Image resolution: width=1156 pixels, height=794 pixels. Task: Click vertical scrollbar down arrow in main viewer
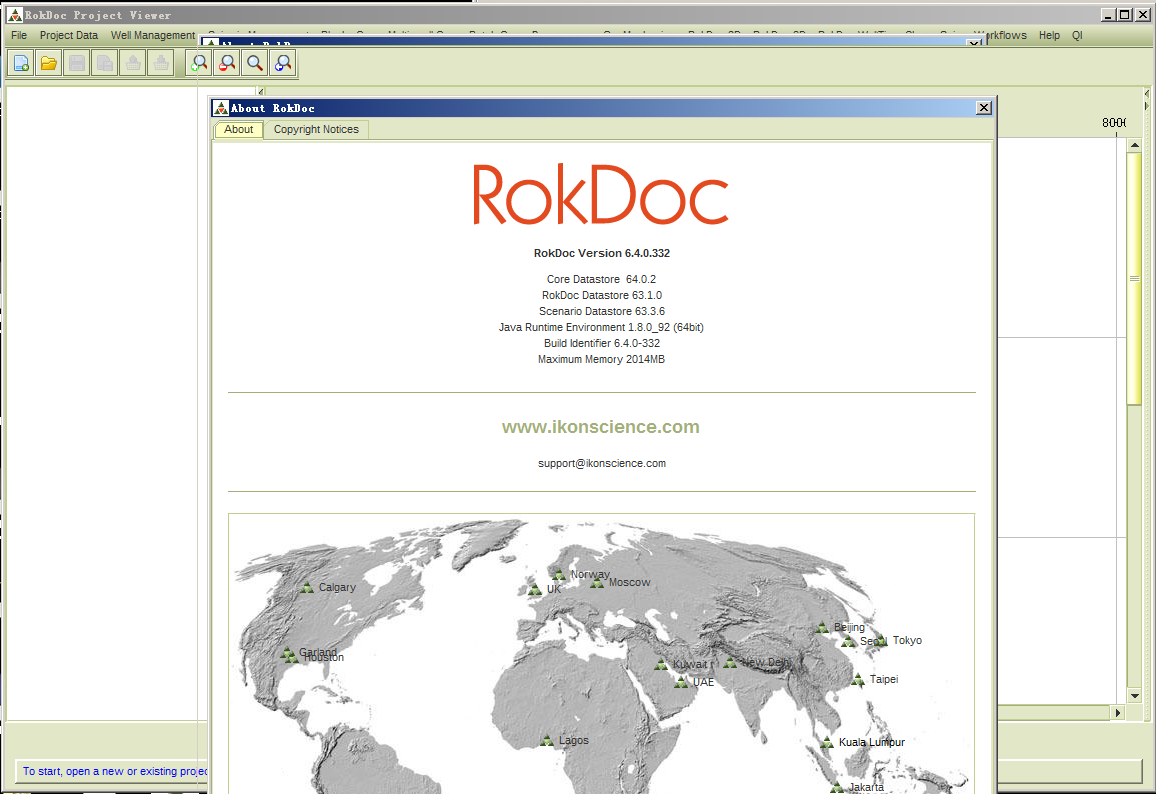(x=1135, y=696)
